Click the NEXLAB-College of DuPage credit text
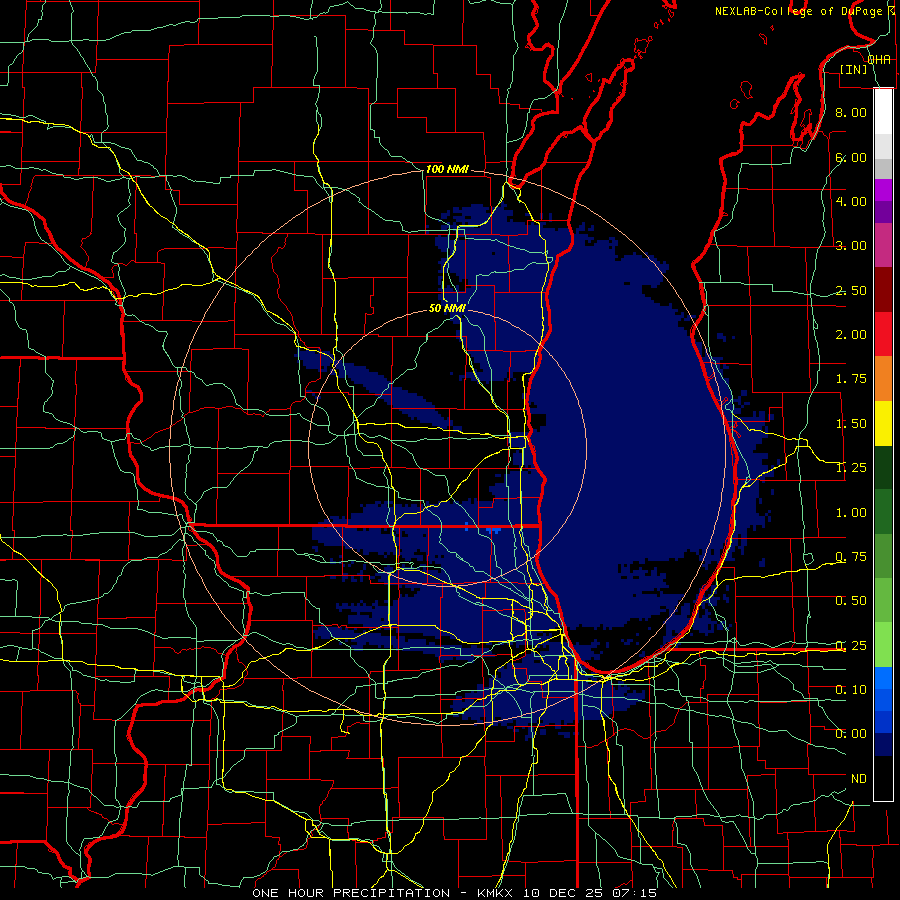This screenshot has width=900, height=900. (799, 11)
